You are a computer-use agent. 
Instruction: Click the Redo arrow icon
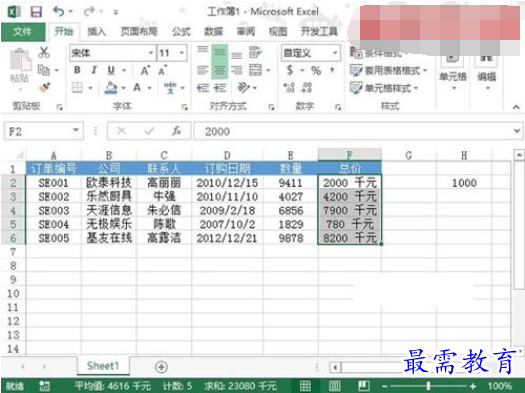click(89, 12)
